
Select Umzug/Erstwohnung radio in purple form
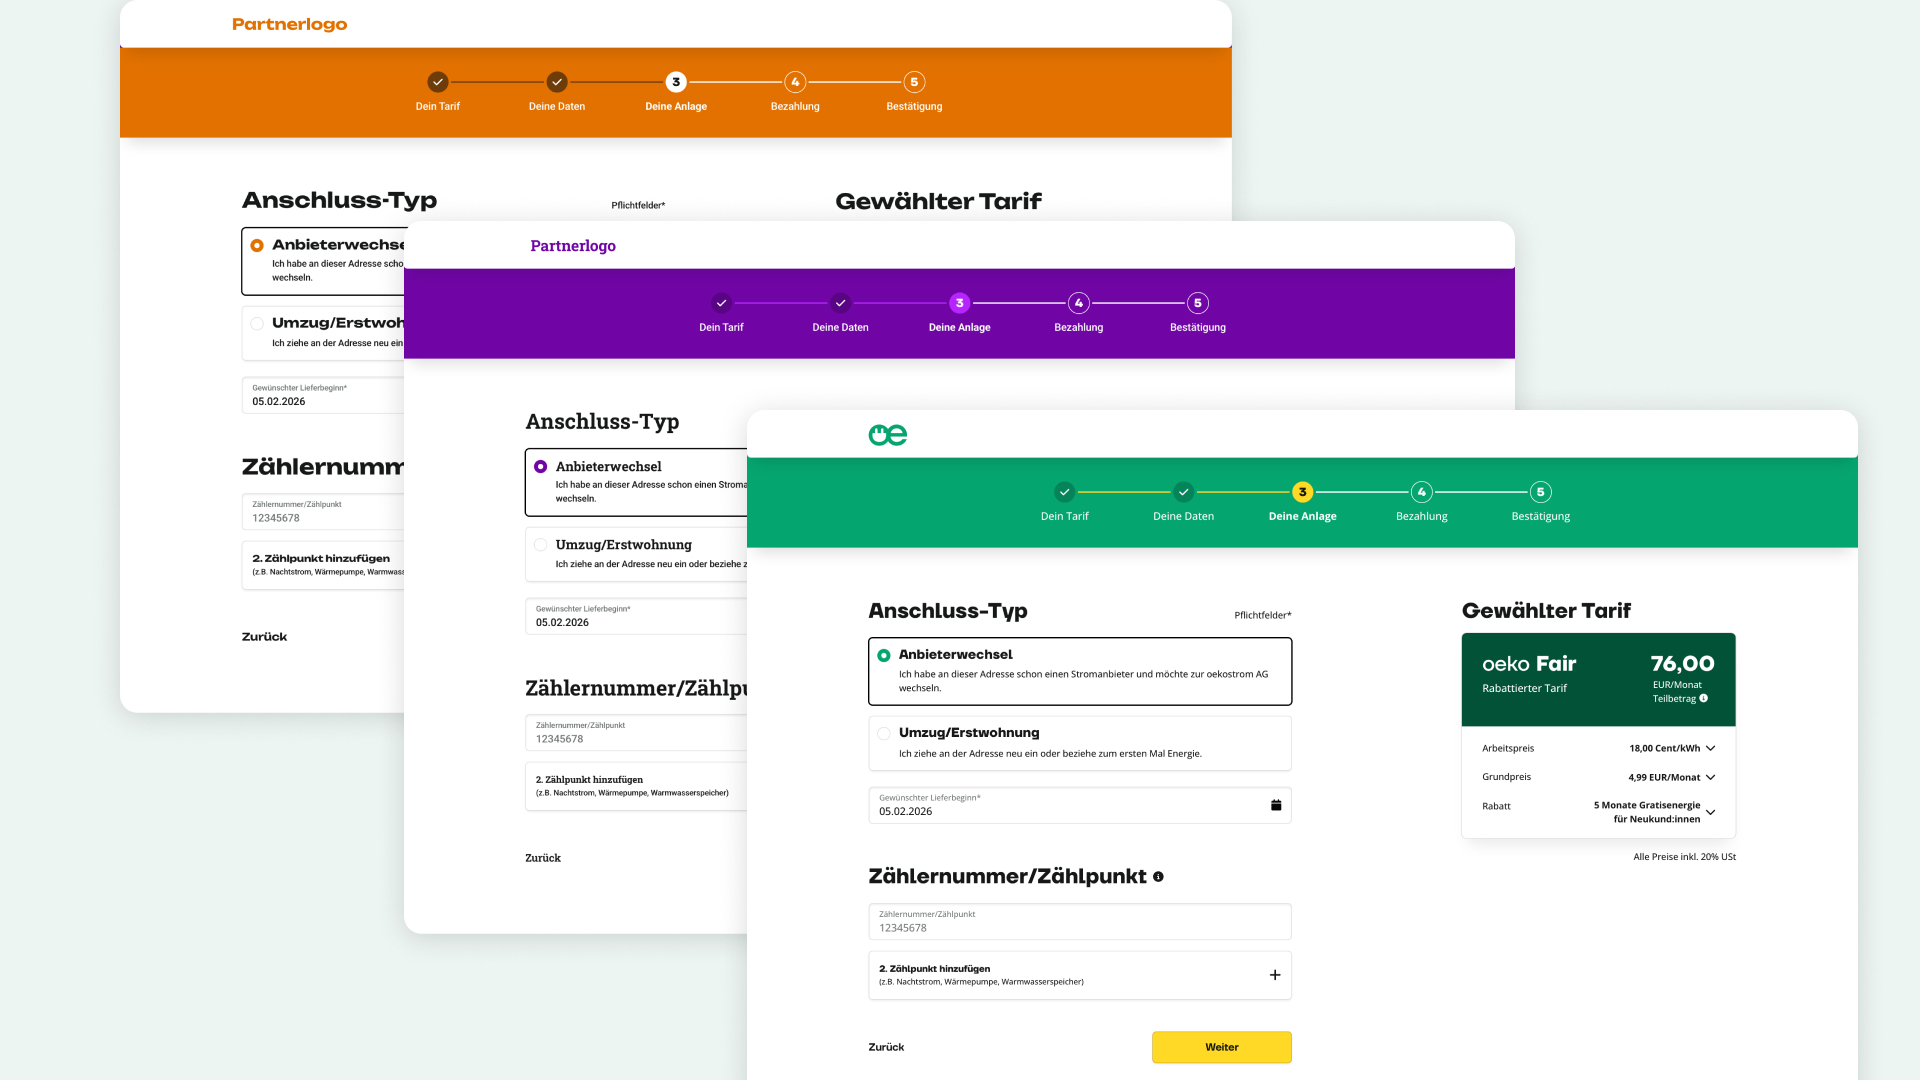tap(541, 545)
